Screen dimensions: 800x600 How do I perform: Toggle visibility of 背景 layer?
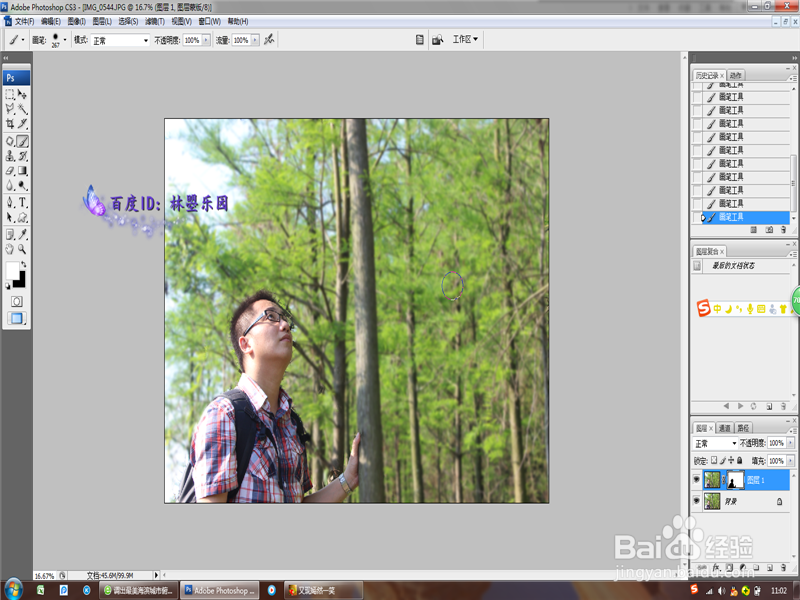[696, 501]
